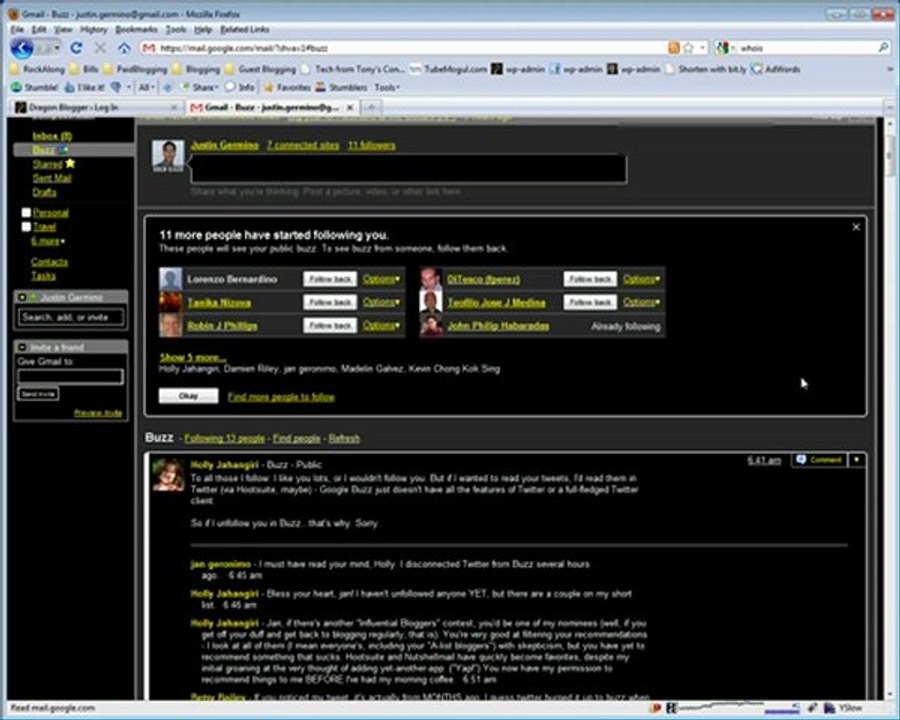The width and height of the screenshot is (900, 720).
Task: Close the Gmail - Buzz tab
Action: click(x=350, y=107)
